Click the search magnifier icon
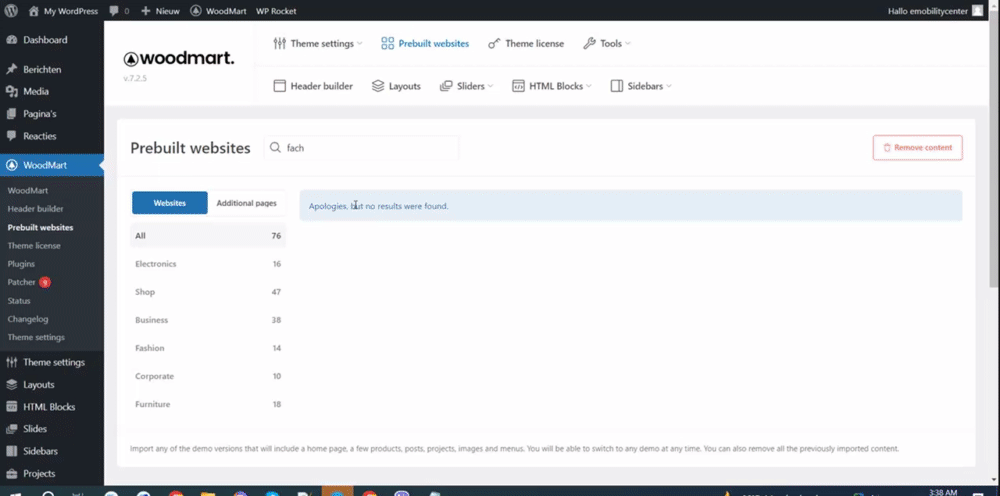Viewport: 1000px width, 496px height. tap(276, 147)
